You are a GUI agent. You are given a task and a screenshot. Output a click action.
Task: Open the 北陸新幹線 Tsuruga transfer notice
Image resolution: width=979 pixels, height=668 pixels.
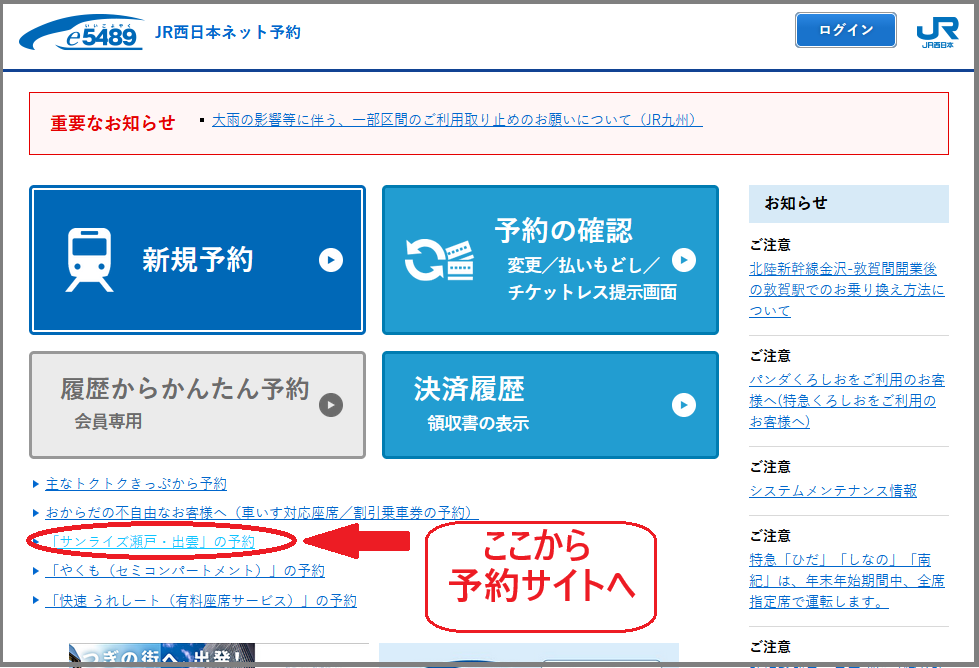pos(846,289)
